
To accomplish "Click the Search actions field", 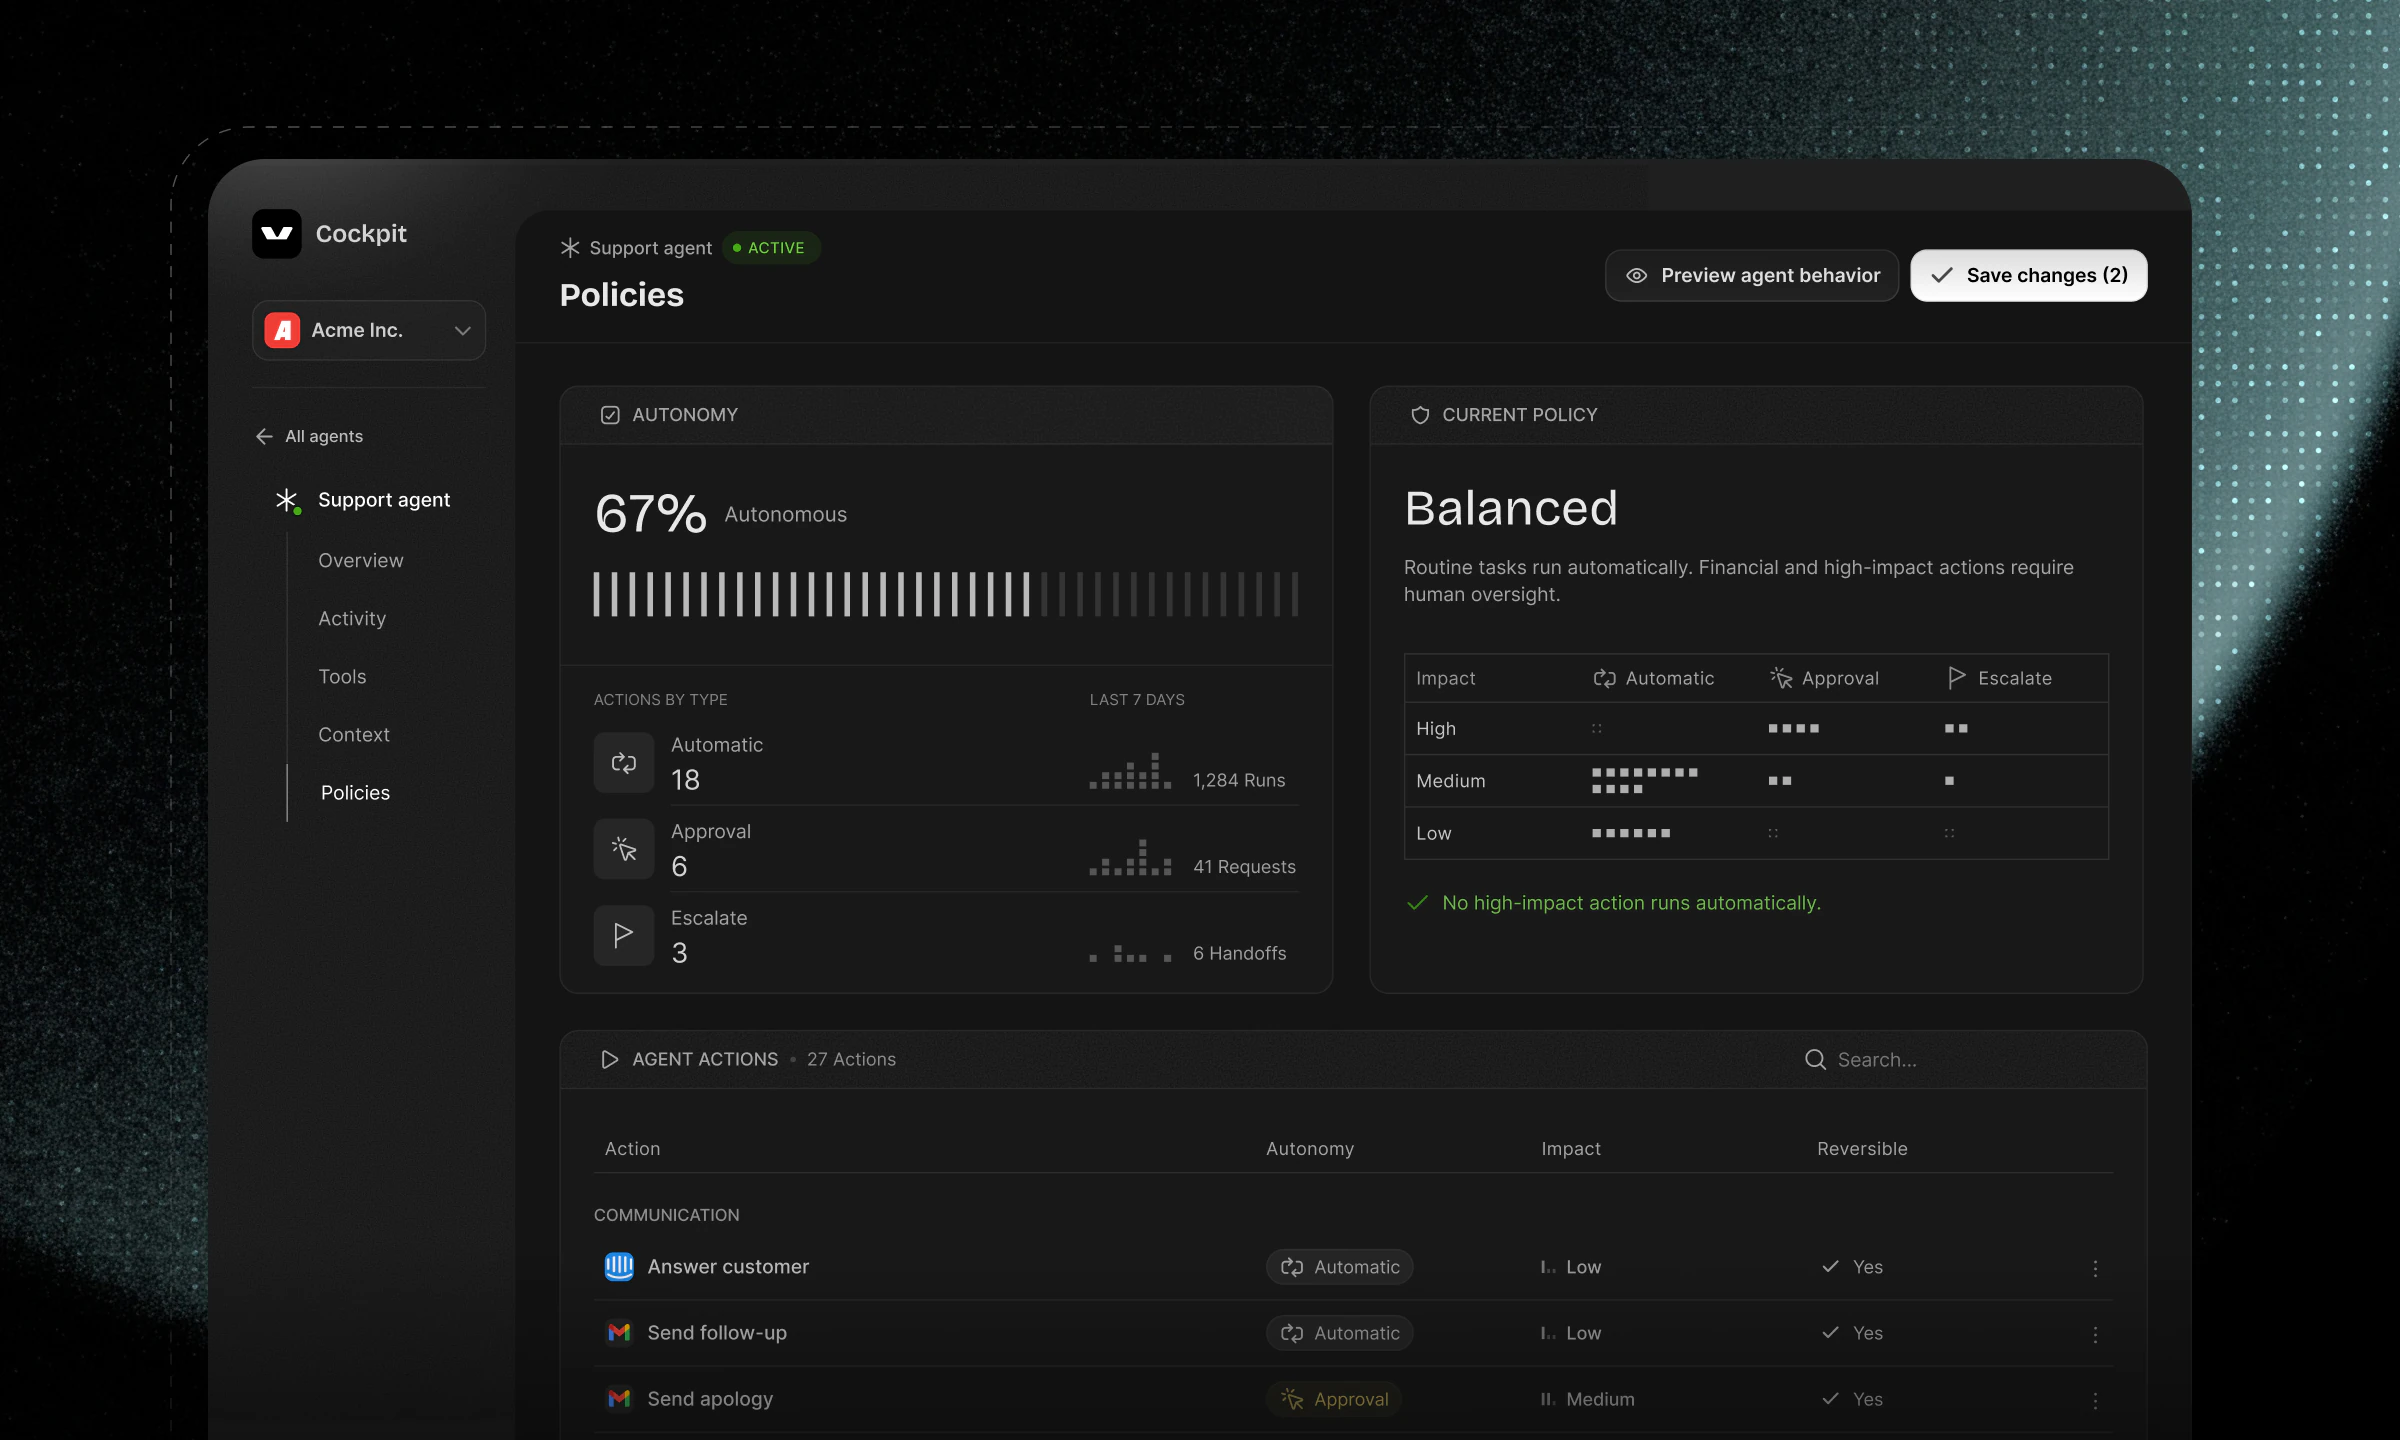I will (1958, 1059).
